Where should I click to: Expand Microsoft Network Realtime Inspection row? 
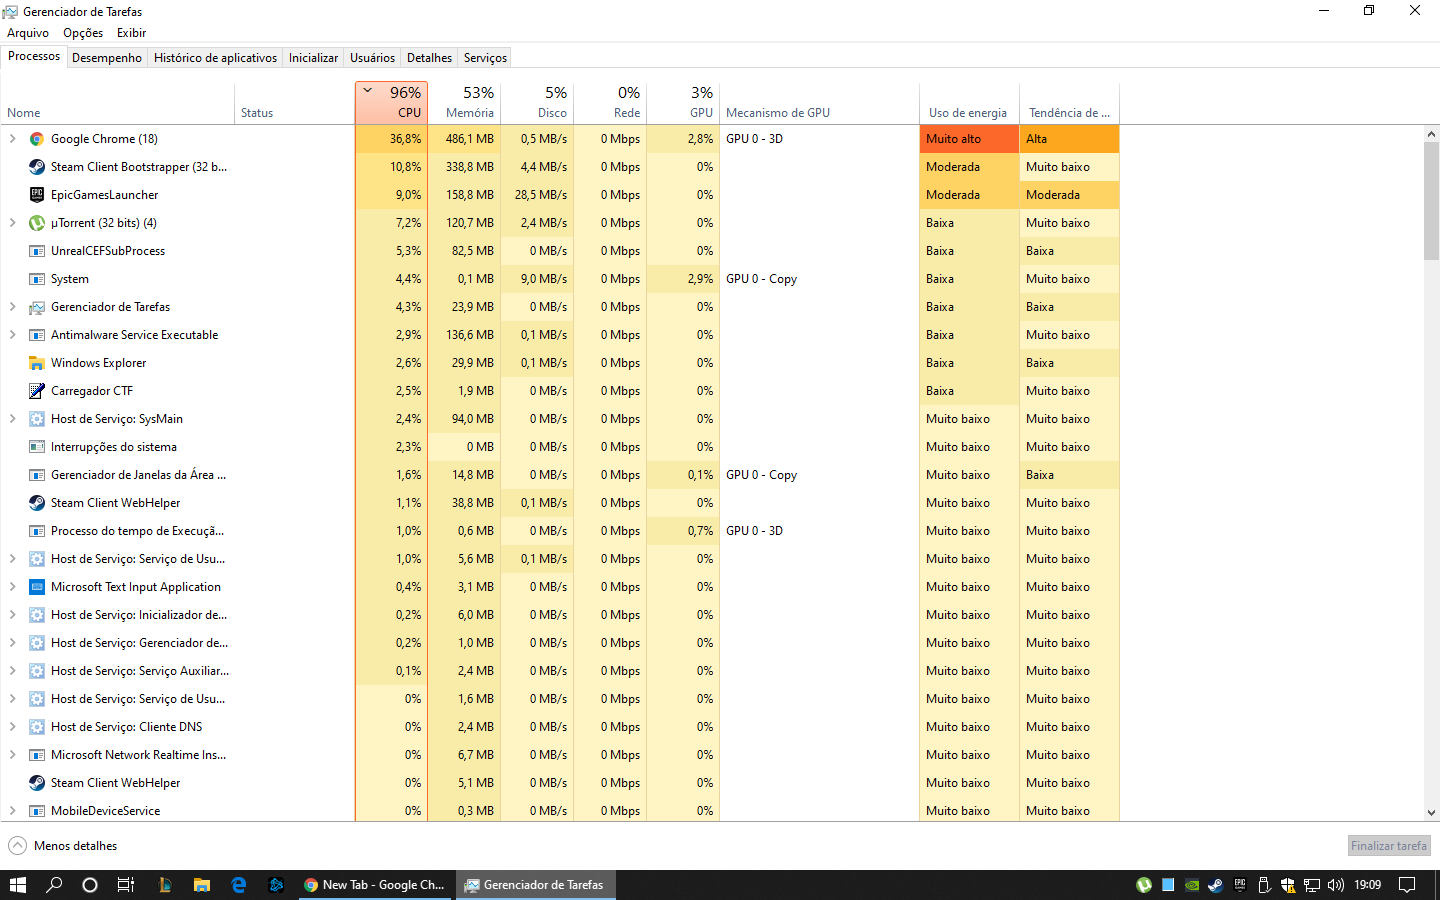point(12,755)
